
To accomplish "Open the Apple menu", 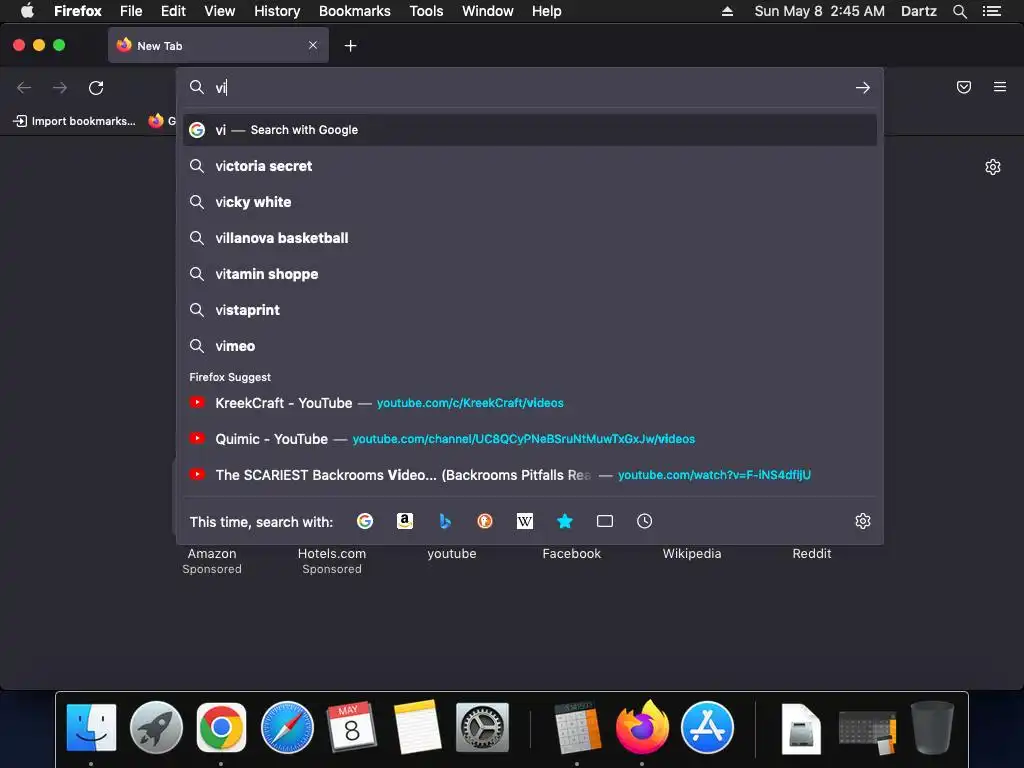I will [x=27, y=11].
